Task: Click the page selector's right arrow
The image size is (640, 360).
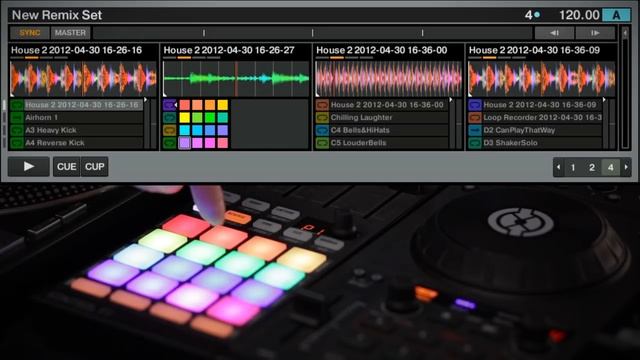Action: coord(626,167)
